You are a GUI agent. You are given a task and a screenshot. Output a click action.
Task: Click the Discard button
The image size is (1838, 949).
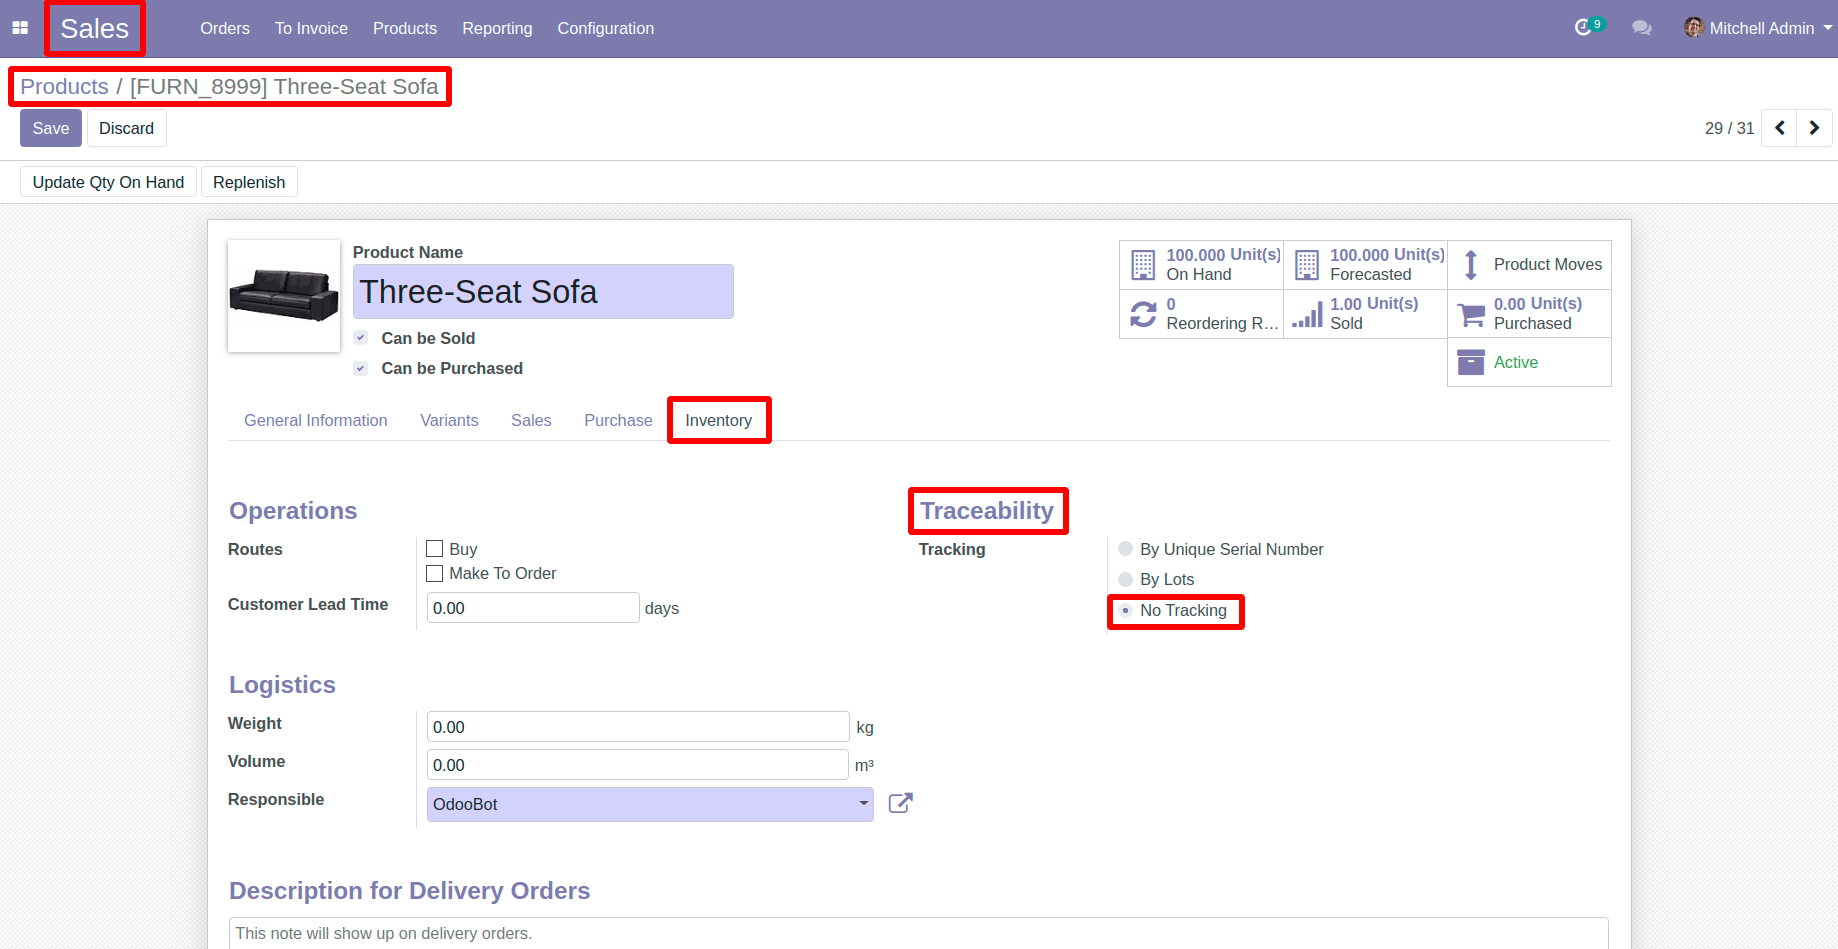pos(127,128)
